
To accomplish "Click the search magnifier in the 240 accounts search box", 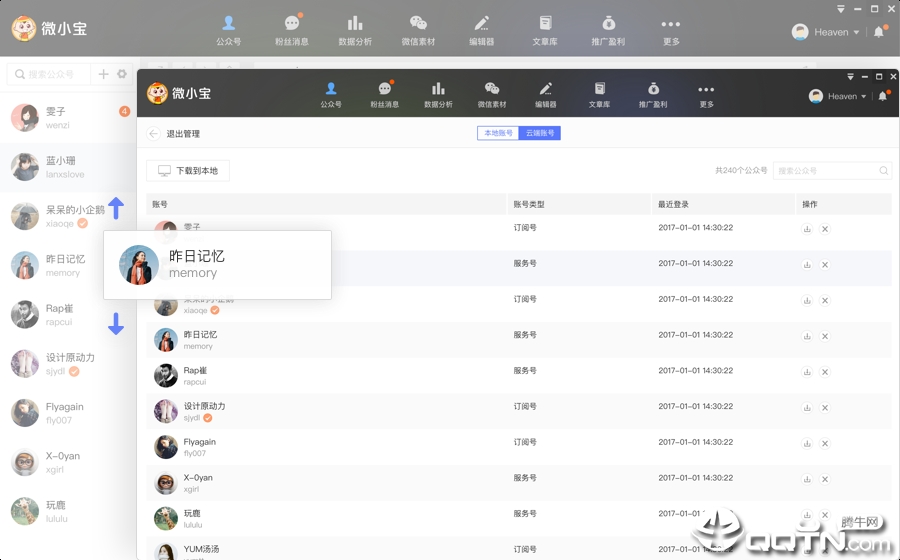I will pos(883,170).
